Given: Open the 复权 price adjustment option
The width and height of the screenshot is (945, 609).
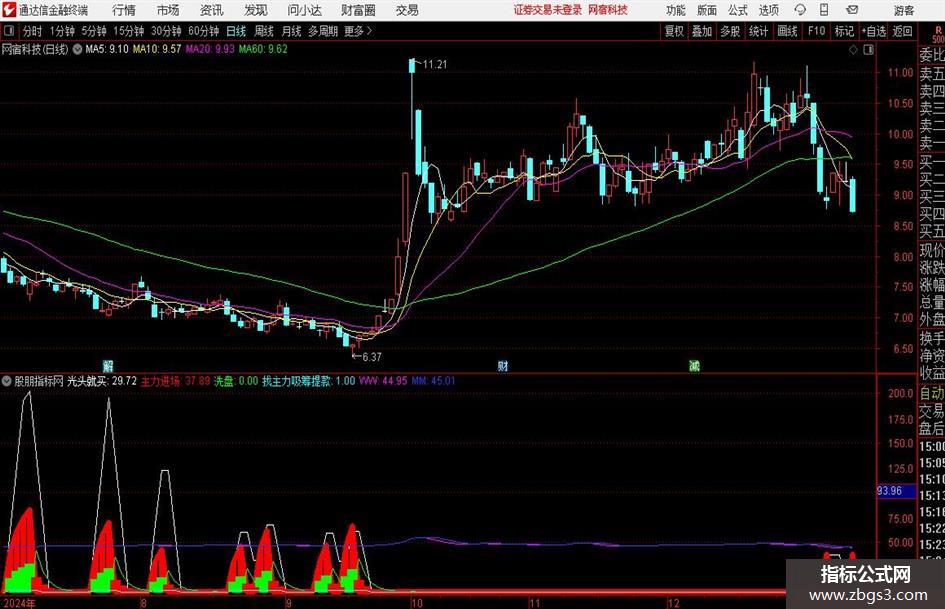Looking at the screenshot, I should point(674,31).
